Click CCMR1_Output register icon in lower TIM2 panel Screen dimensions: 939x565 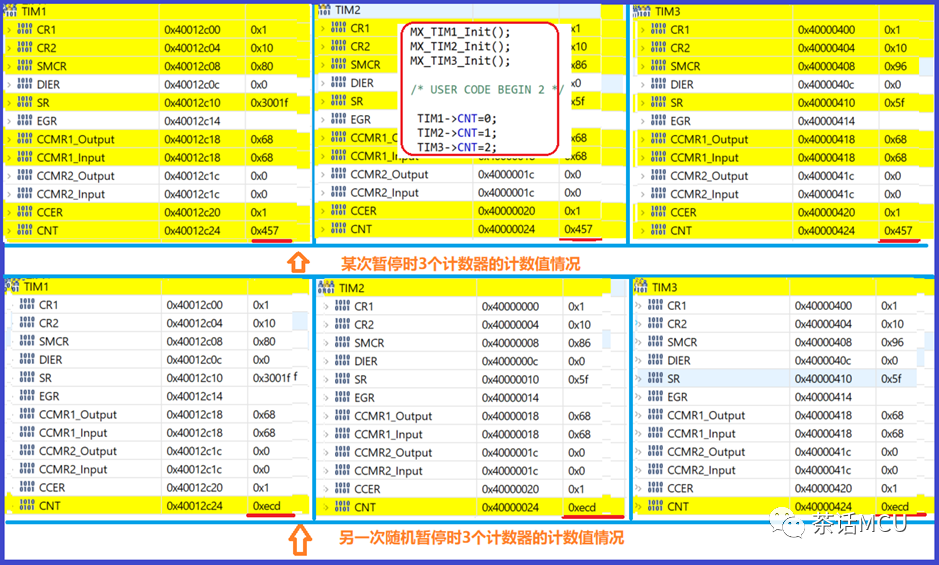pyautogui.click(x=343, y=415)
